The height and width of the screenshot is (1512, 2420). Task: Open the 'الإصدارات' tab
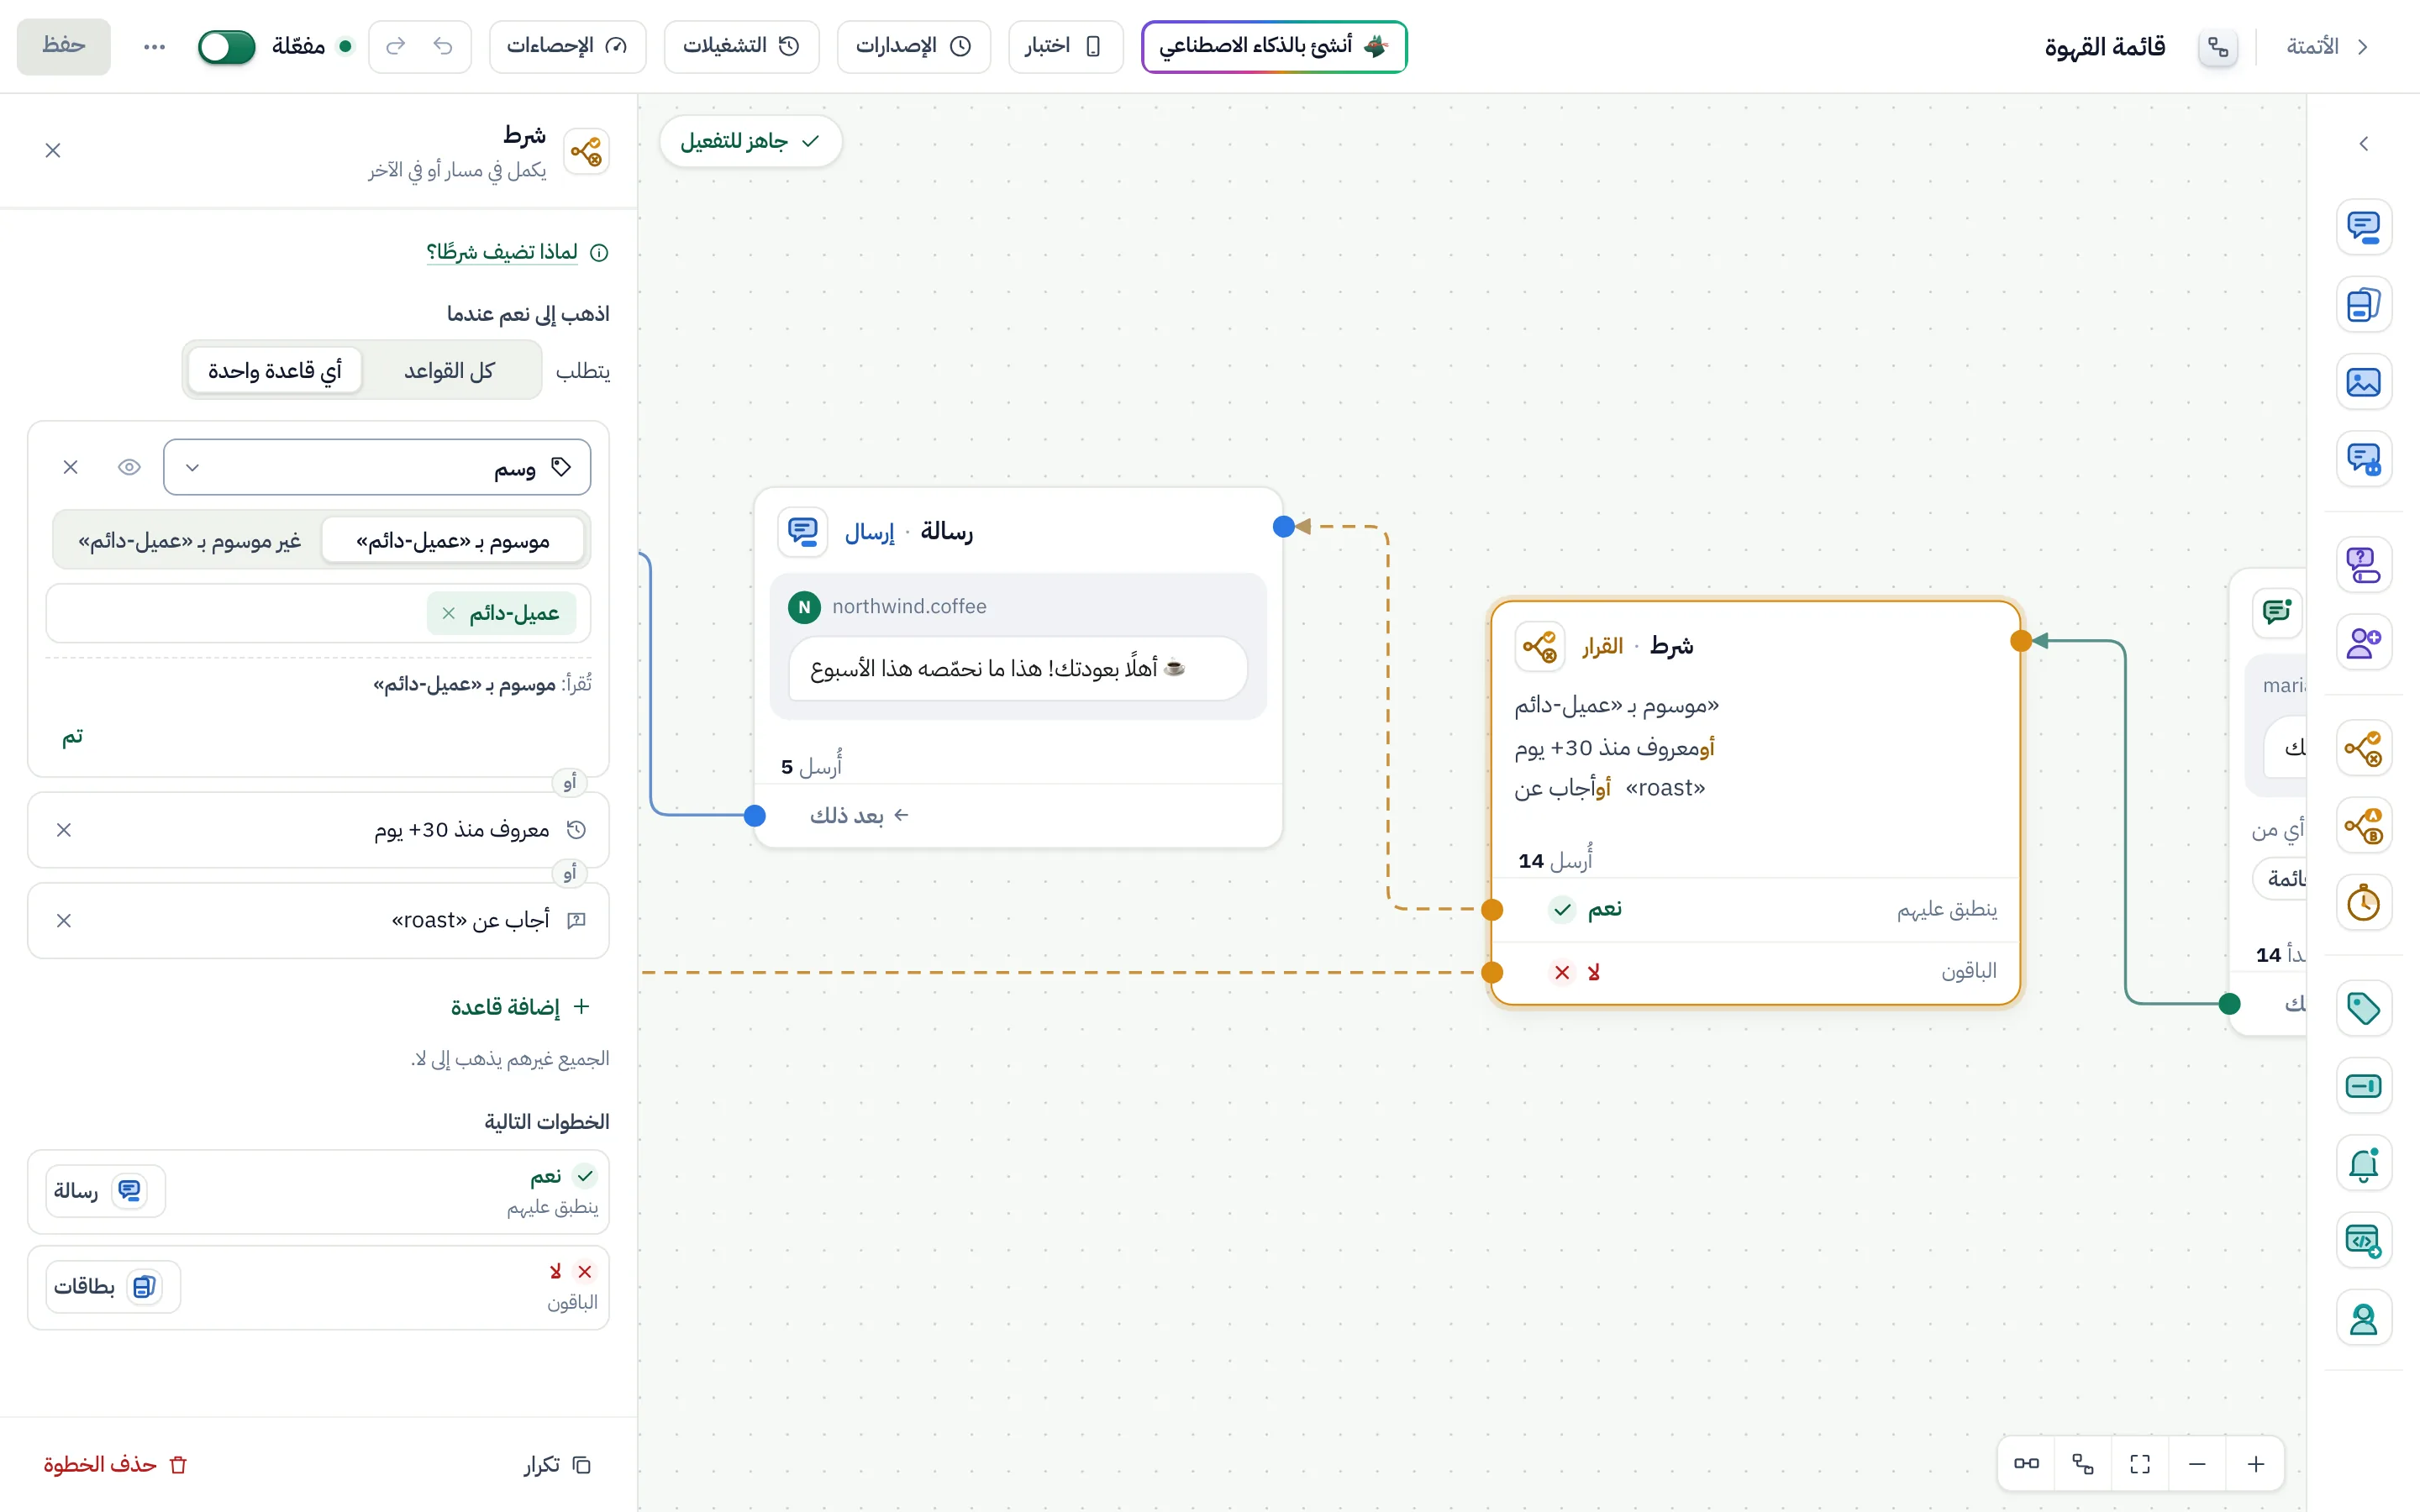914,46
